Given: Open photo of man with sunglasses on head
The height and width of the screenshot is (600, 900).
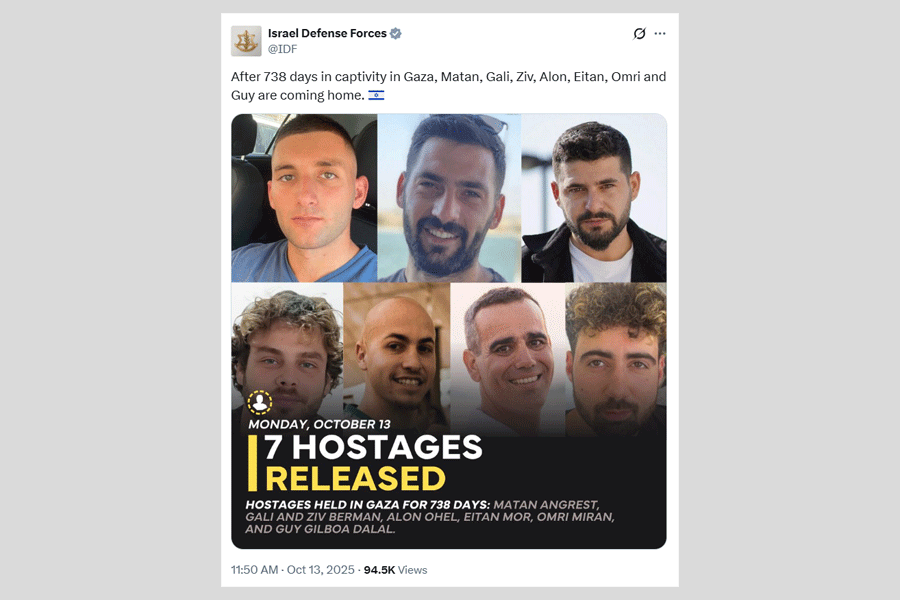Looking at the screenshot, I should pyautogui.click(x=449, y=198).
